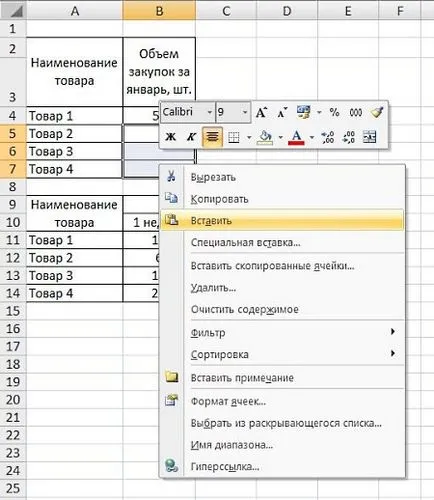The image size is (434, 500).
Task: Click the Hyperlink globe icon
Action: [172, 465]
